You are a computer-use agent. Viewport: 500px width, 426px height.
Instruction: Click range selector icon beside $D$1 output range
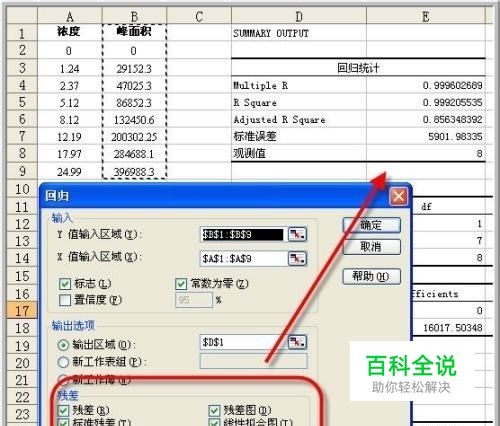tap(297, 342)
